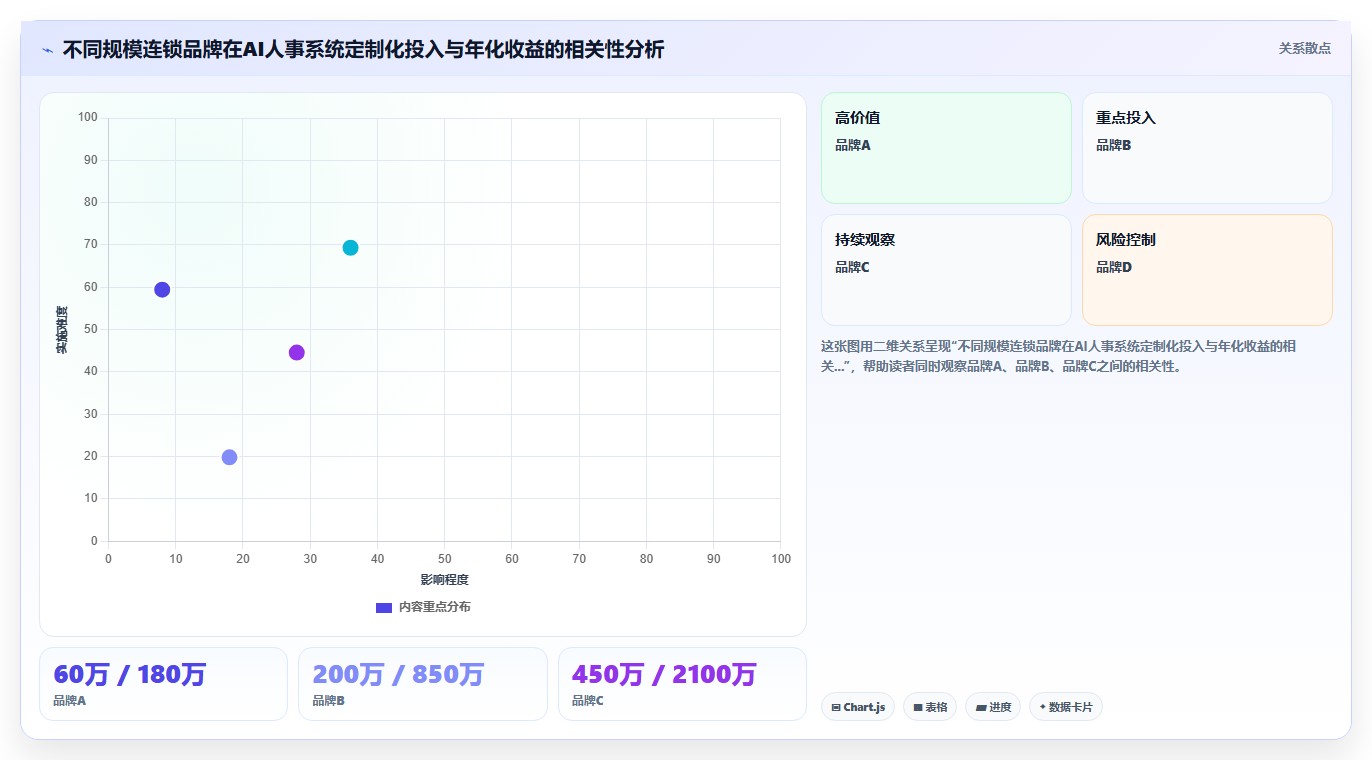Click the lightning icon beside the title

coord(47,50)
